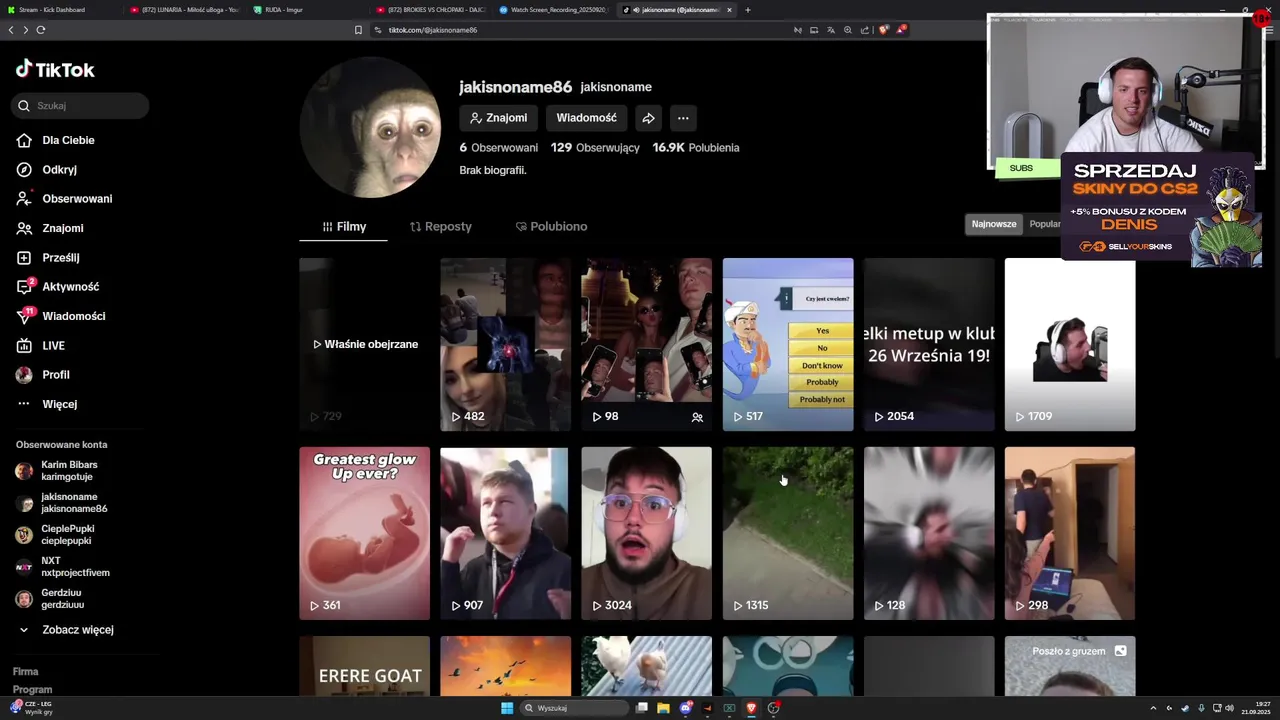The height and width of the screenshot is (720, 1280).
Task: Click the Znajomi friends button on profile
Action: 498,118
